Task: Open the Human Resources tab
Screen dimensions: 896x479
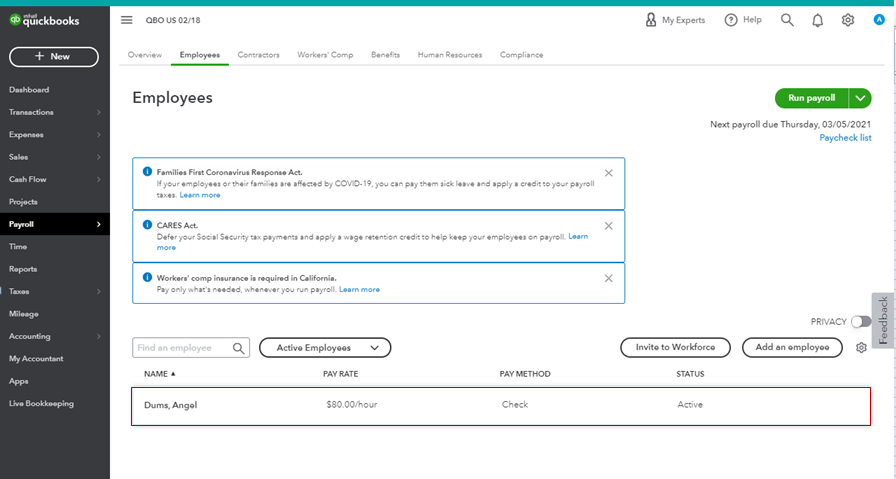Action: pyautogui.click(x=450, y=55)
